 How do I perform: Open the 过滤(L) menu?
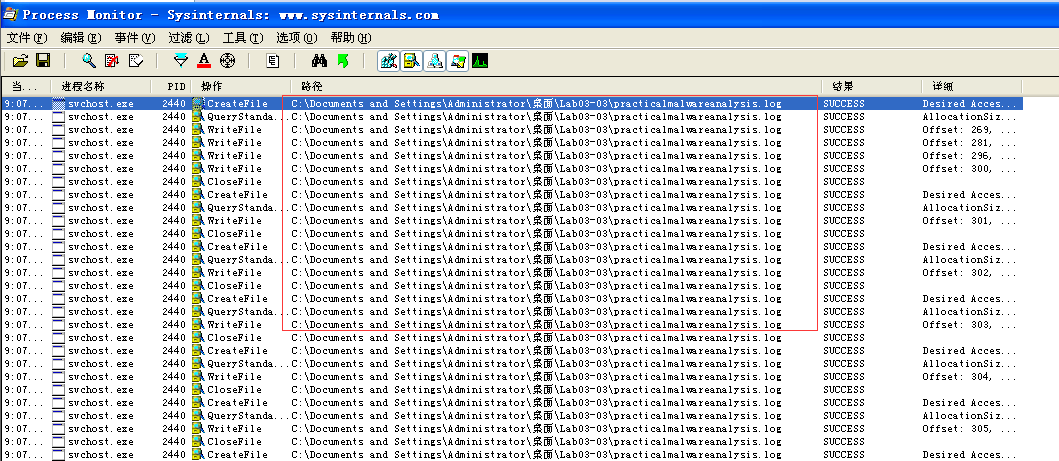[x=189, y=38]
